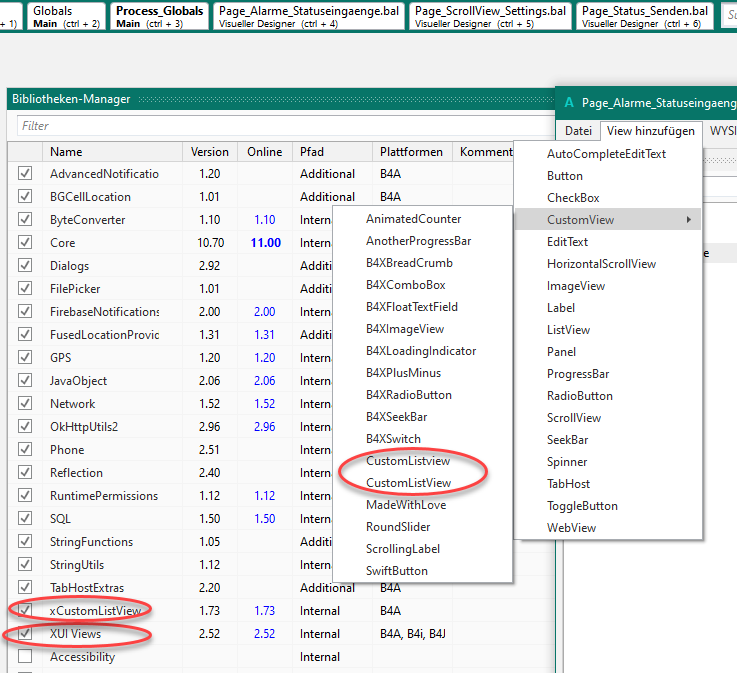Image resolution: width=737 pixels, height=673 pixels.
Task: Sort libraries by the Version column
Action: click(210, 152)
